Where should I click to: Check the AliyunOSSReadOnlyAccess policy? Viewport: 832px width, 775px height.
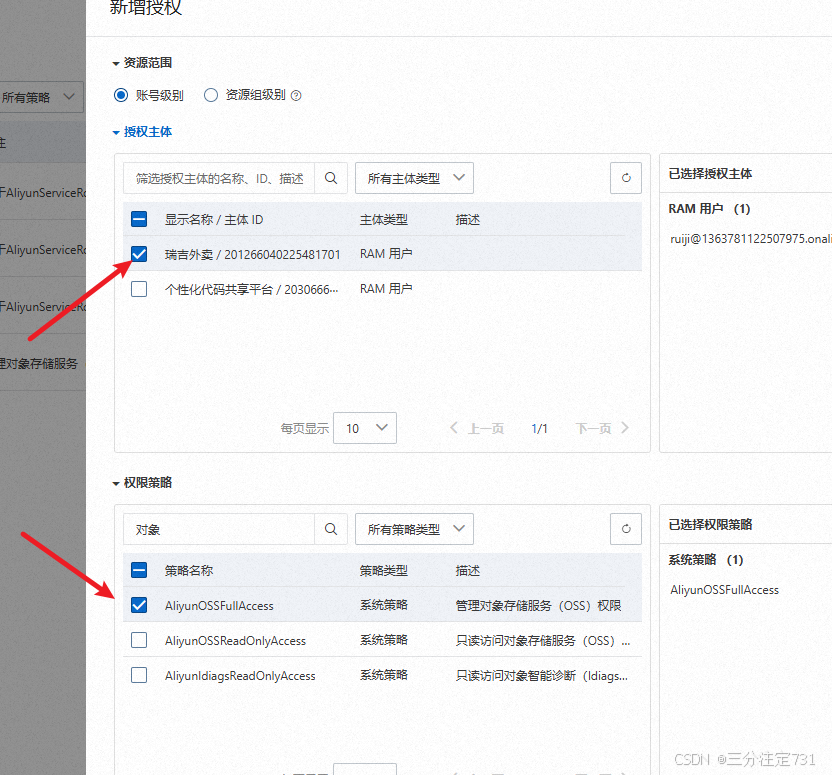pos(138,640)
